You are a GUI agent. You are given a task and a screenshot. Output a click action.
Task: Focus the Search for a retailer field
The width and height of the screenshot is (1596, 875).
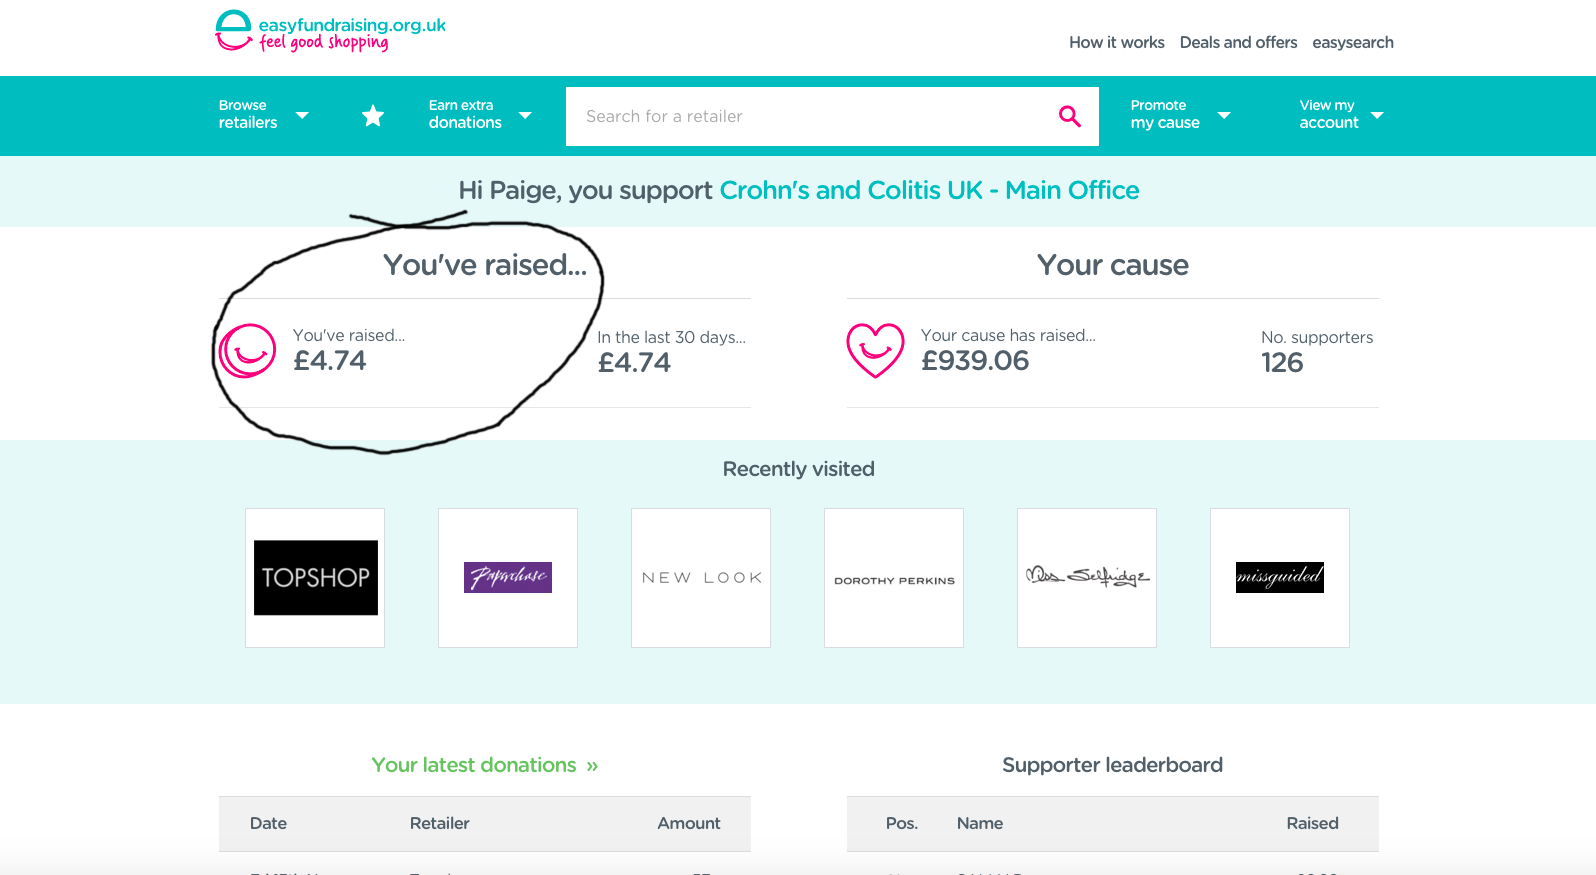(810, 116)
